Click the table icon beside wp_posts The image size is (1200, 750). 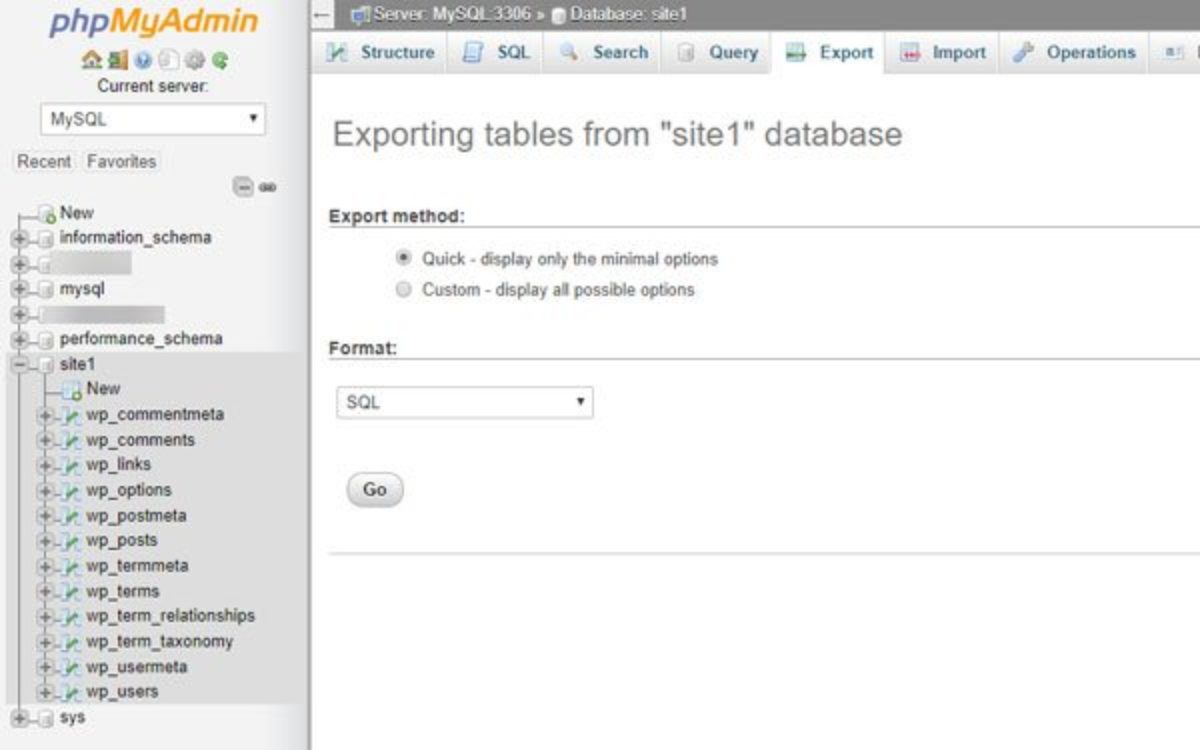72,541
